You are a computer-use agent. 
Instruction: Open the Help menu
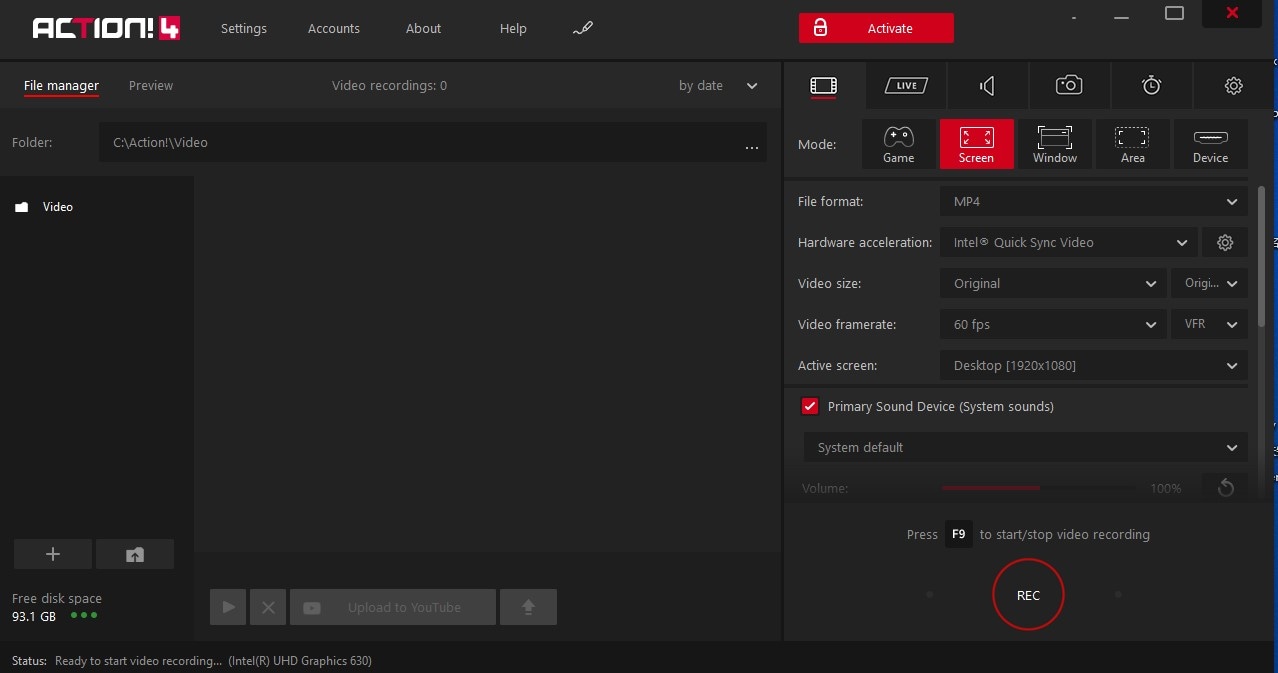pos(513,28)
